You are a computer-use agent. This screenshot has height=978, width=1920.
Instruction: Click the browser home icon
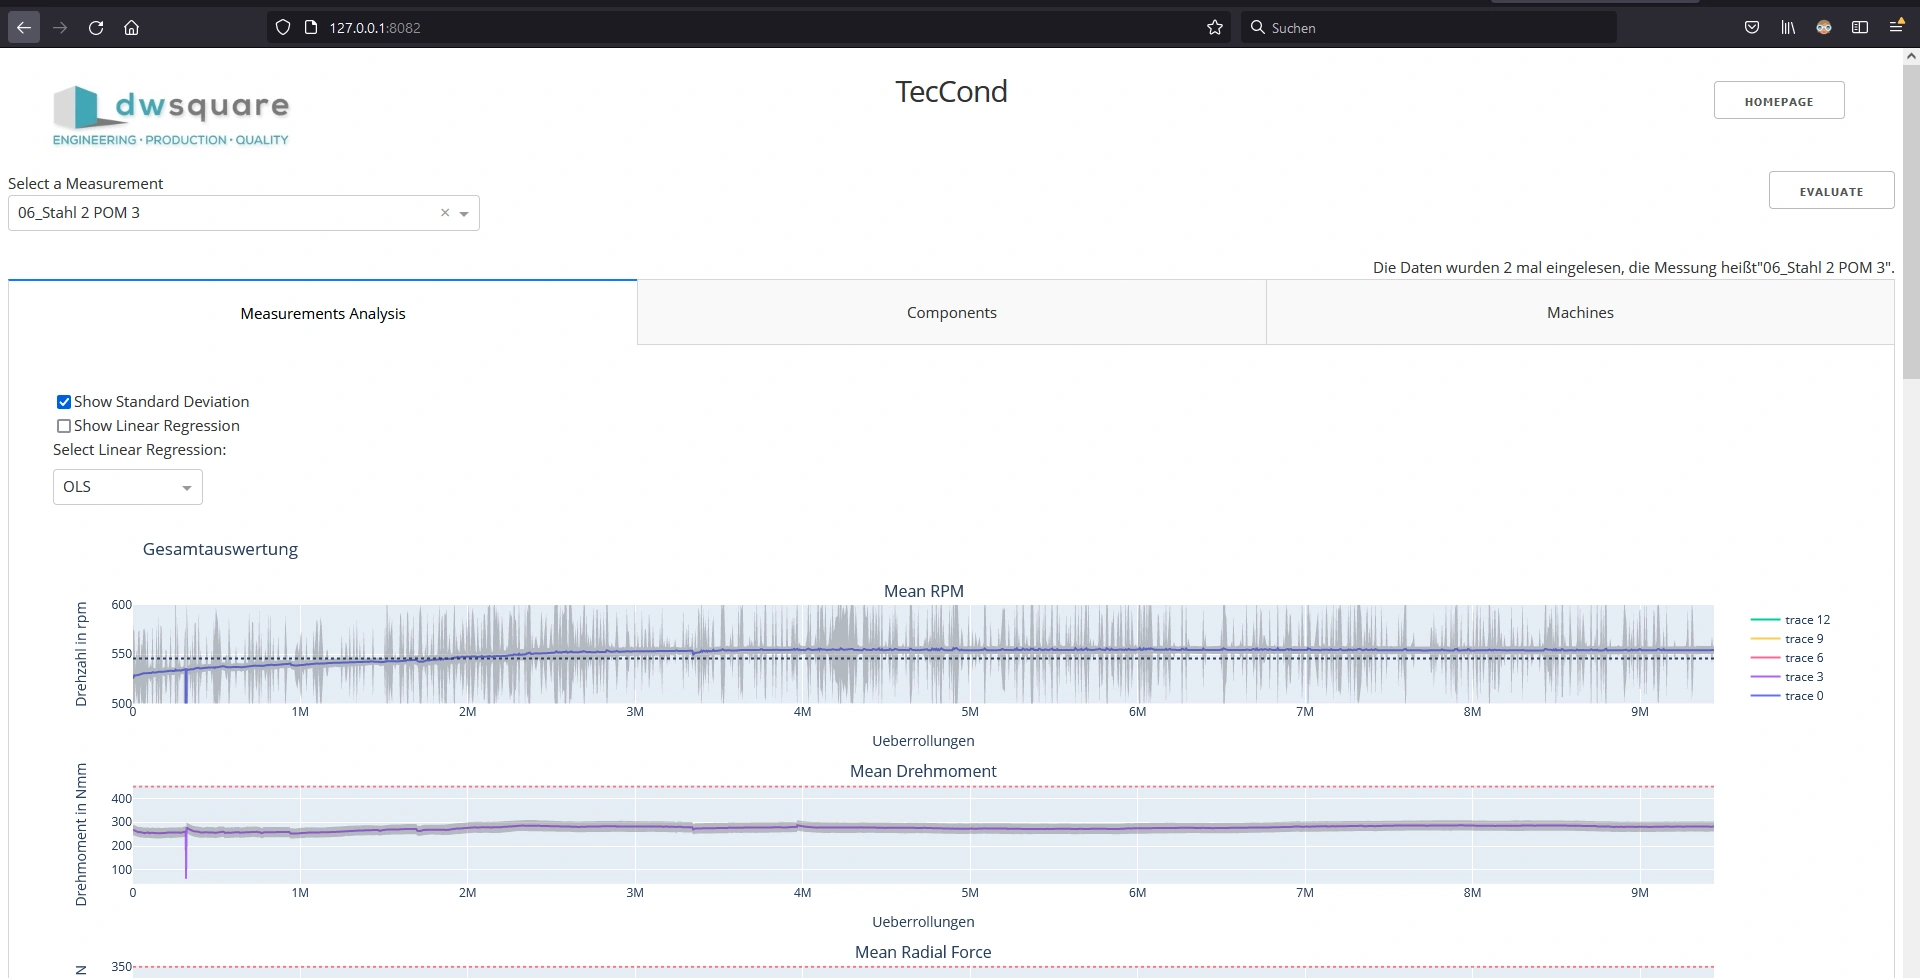point(131,28)
